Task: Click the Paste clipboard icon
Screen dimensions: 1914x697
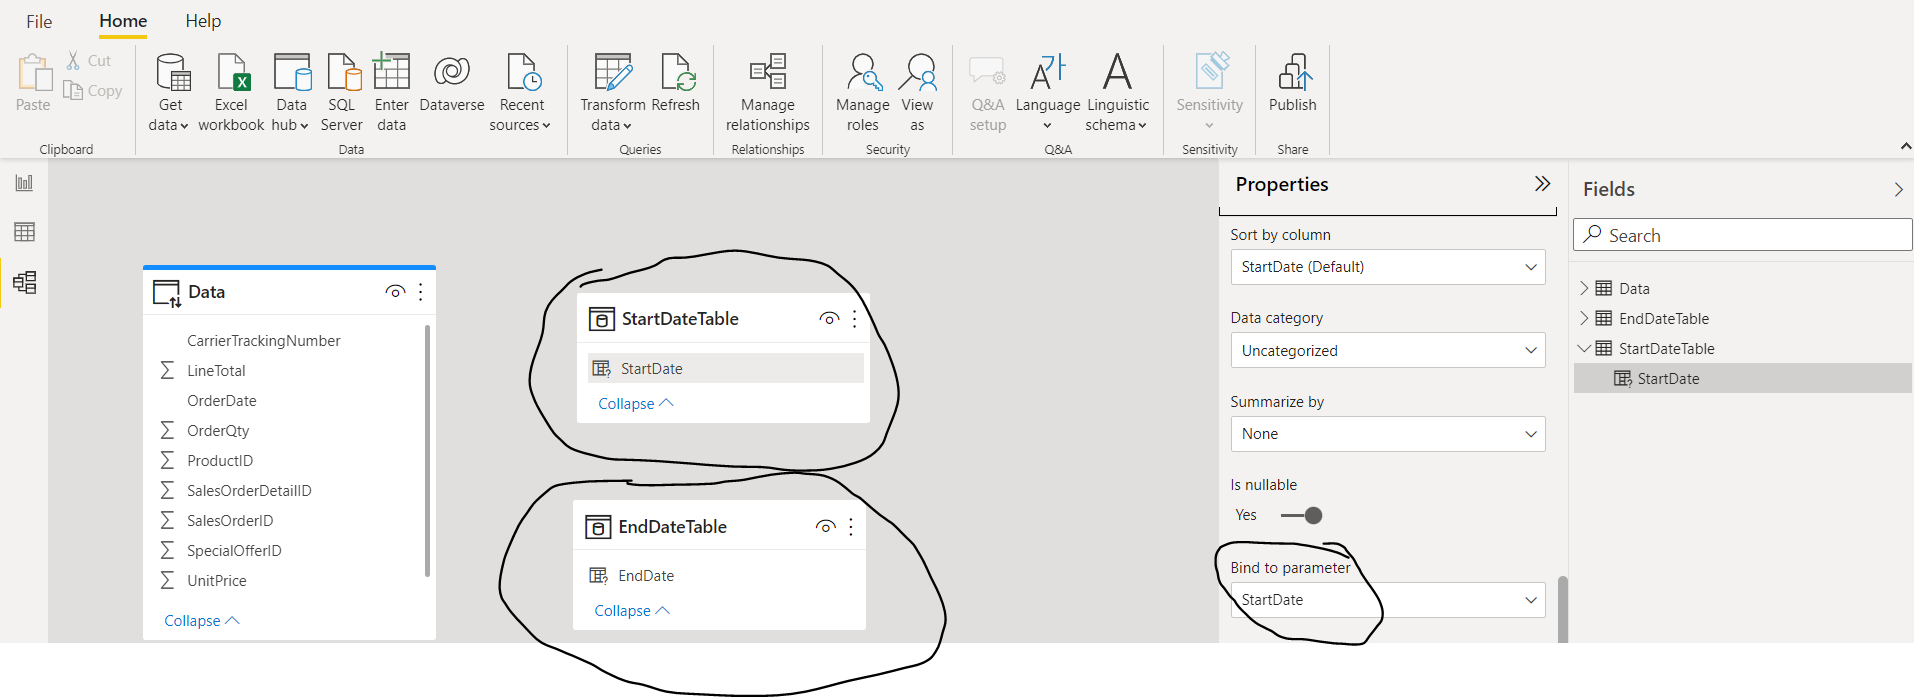Action: [x=33, y=73]
